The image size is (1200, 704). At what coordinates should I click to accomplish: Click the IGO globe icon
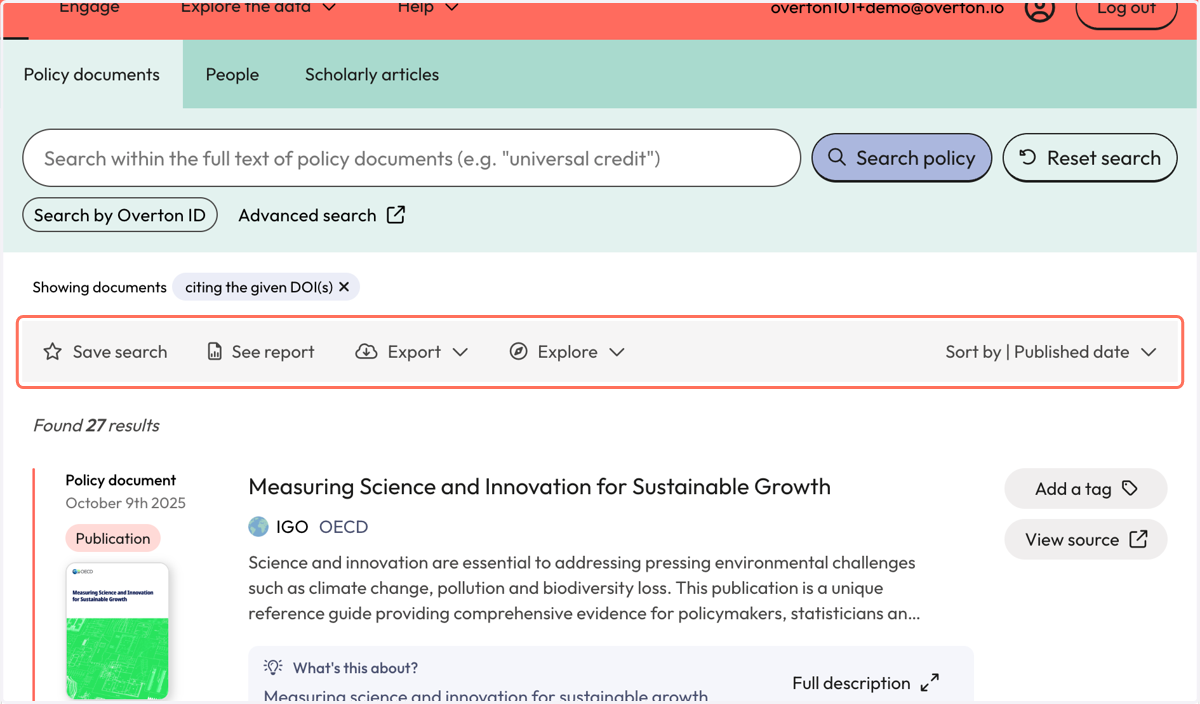258,527
